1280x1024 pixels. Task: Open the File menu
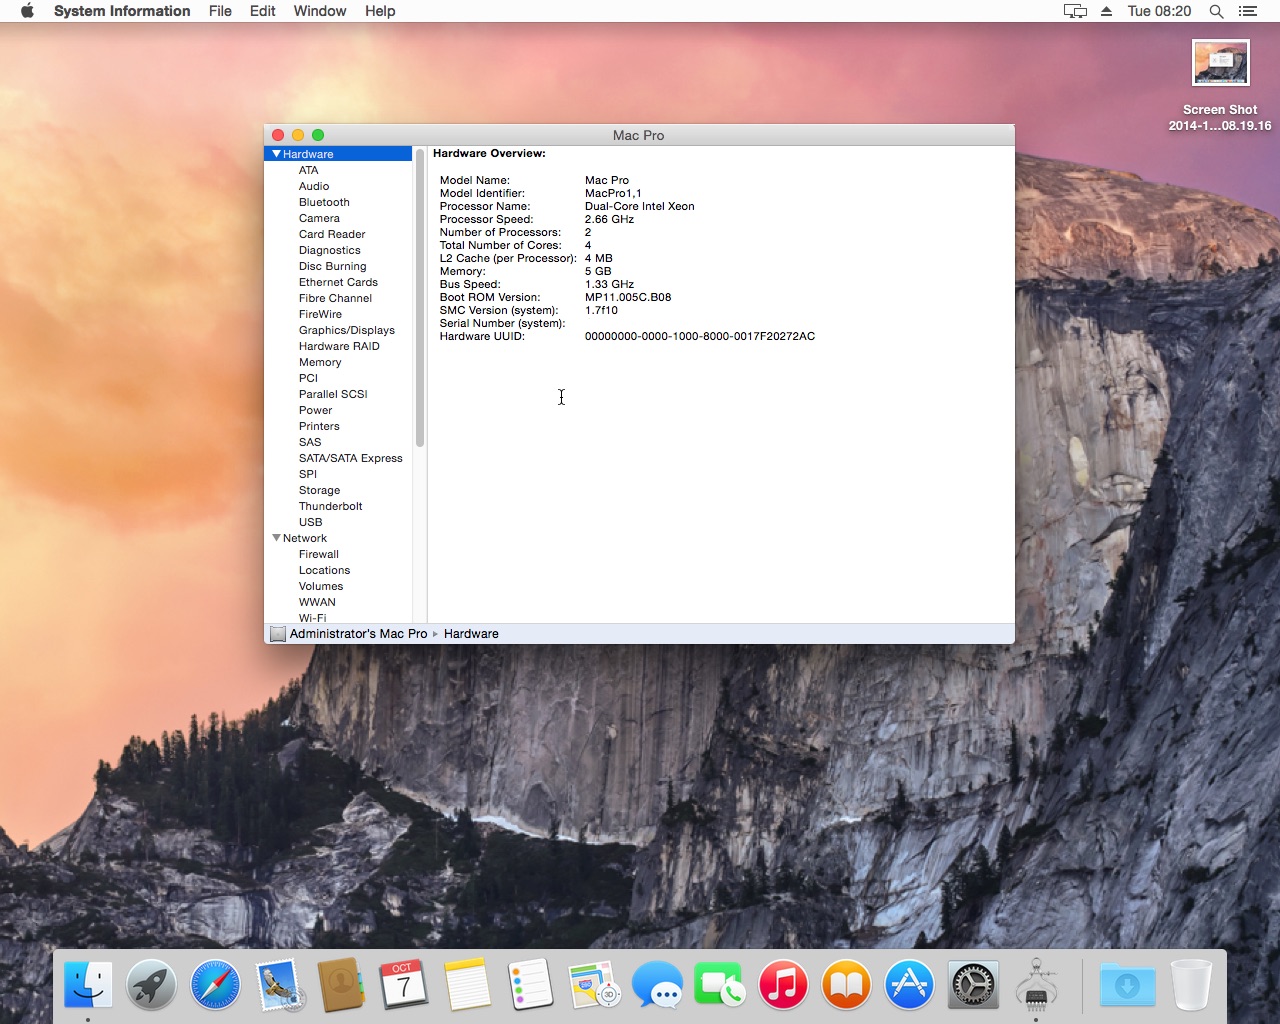click(x=220, y=11)
